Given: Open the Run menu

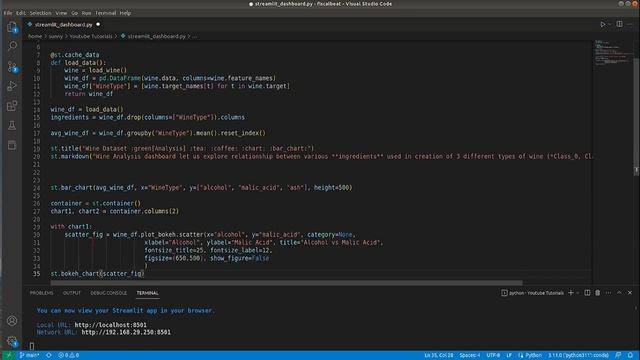Looking at the screenshot, I should click(x=86, y=13).
